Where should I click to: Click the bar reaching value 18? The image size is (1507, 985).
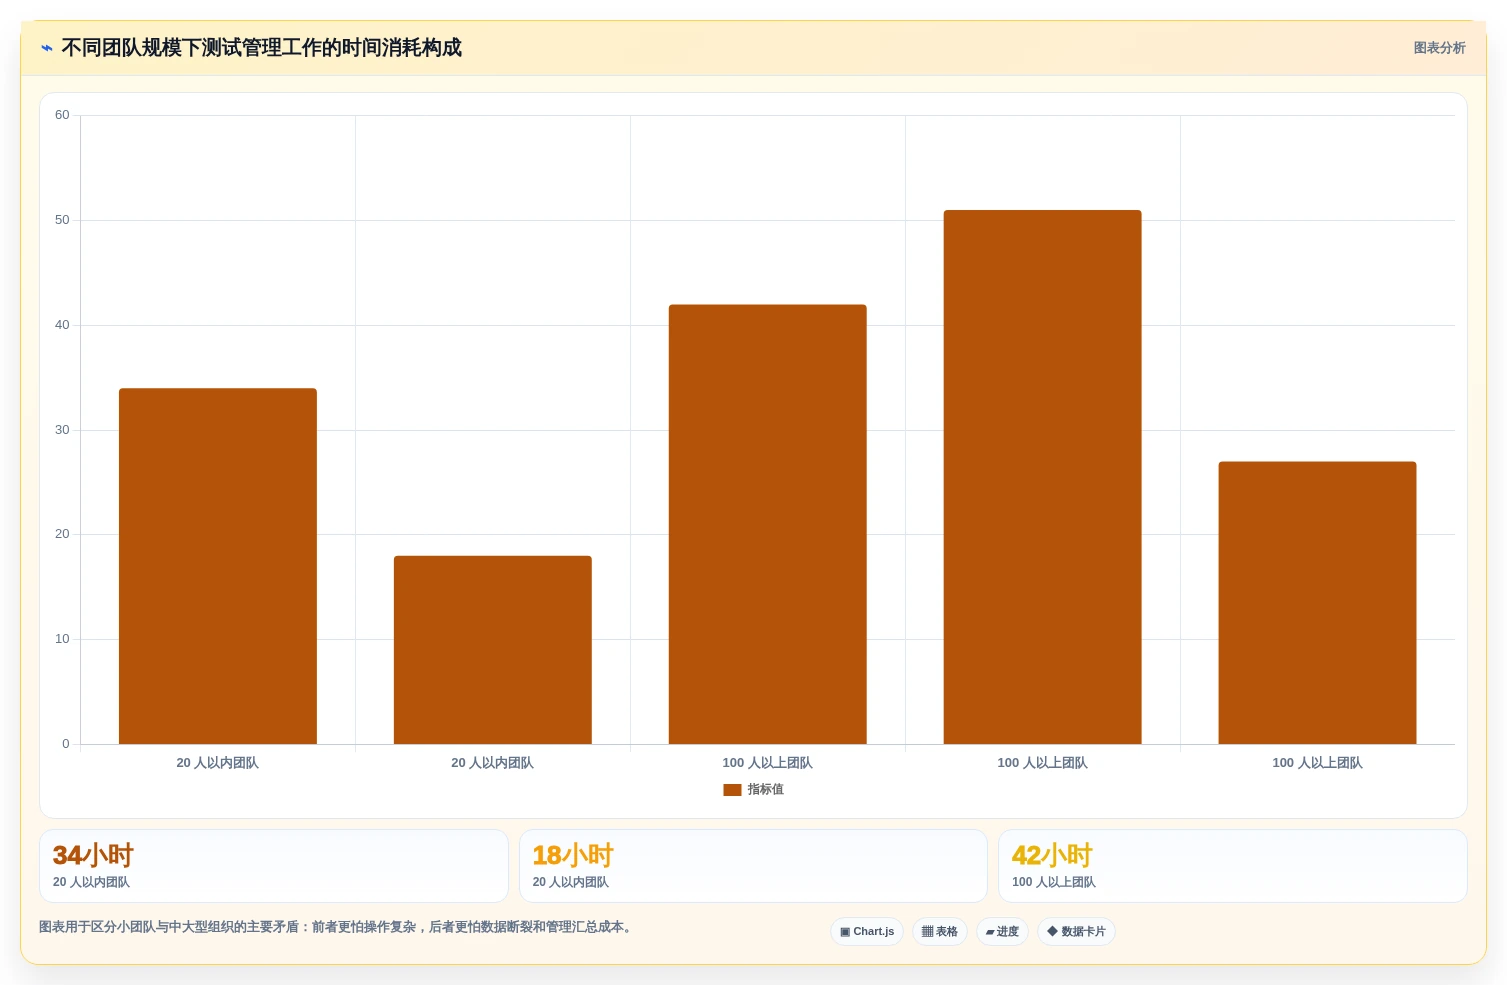(x=493, y=650)
